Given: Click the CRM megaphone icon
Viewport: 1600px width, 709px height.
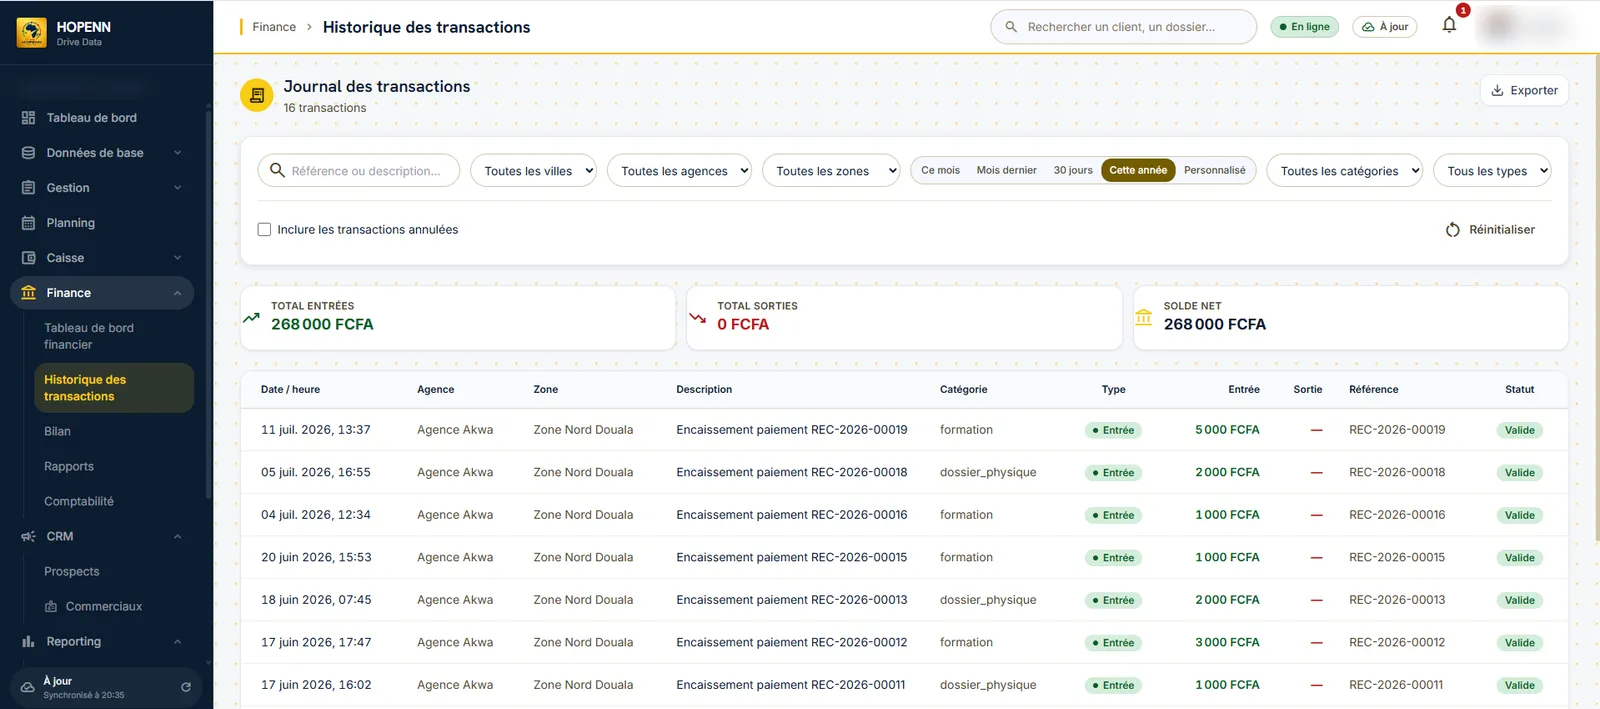Looking at the screenshot, I should pos(28,537).
